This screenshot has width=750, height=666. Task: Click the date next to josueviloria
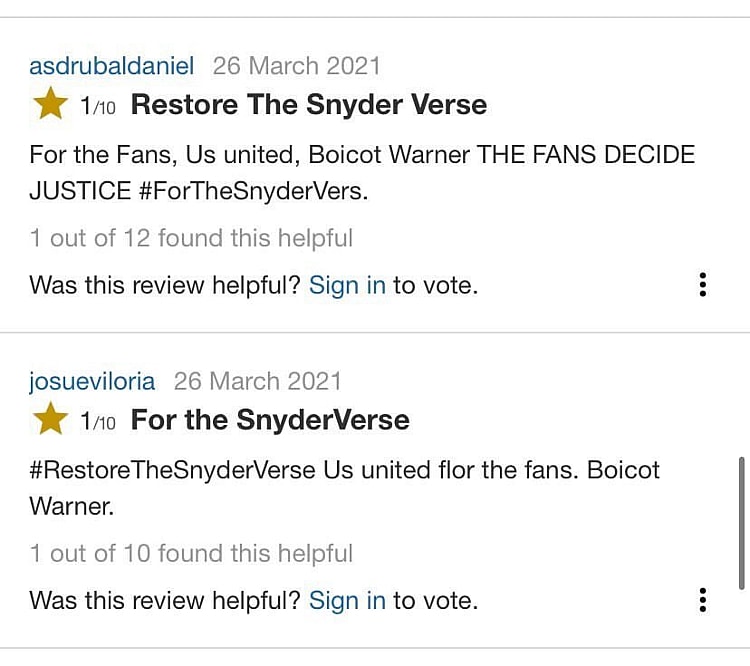(257, 382)
